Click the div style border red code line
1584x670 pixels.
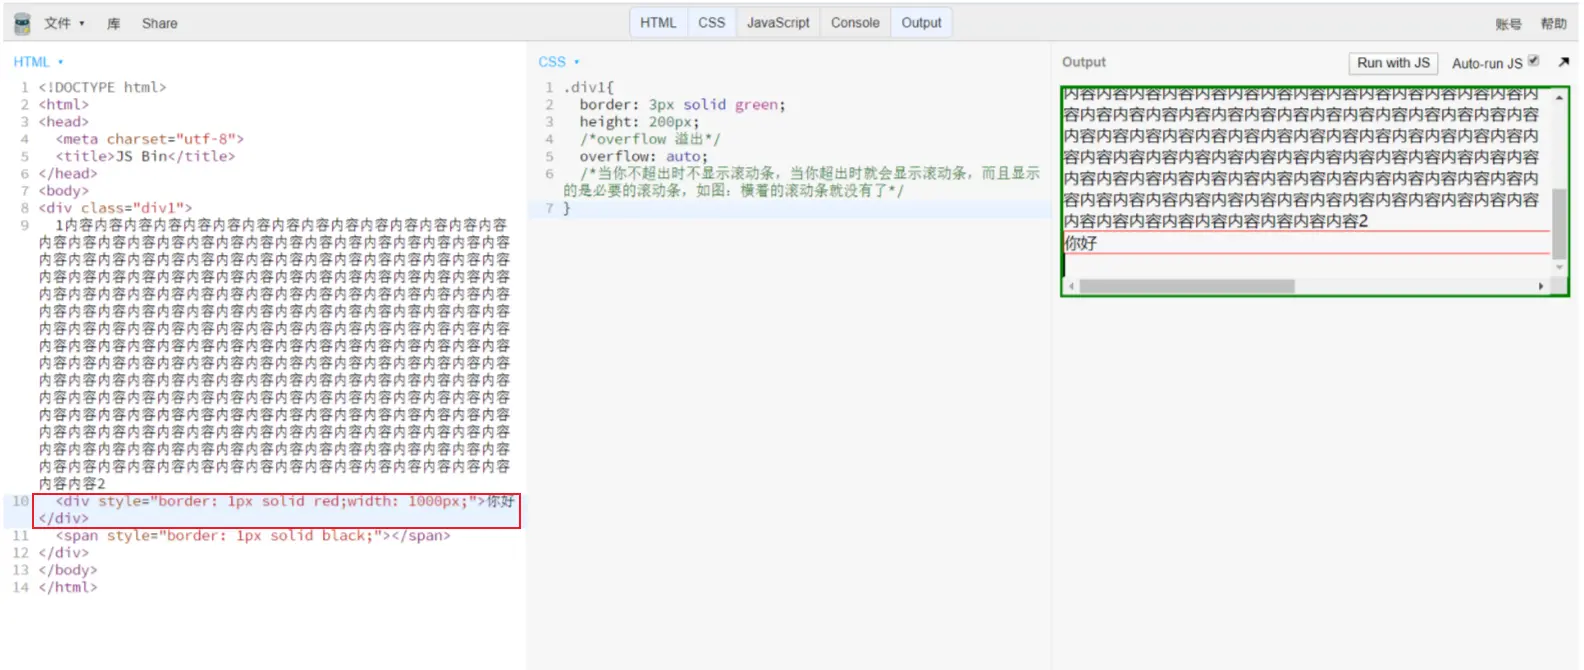277,510
